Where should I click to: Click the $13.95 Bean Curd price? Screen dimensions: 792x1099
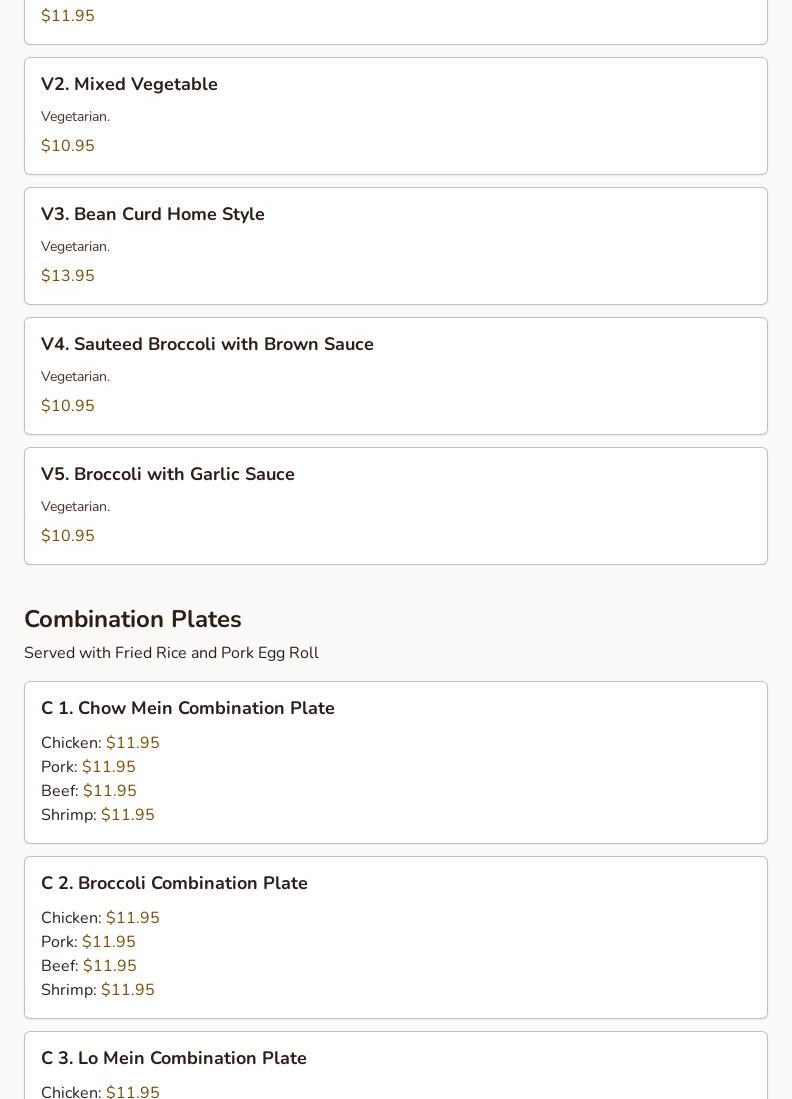[x=68, y=276]
